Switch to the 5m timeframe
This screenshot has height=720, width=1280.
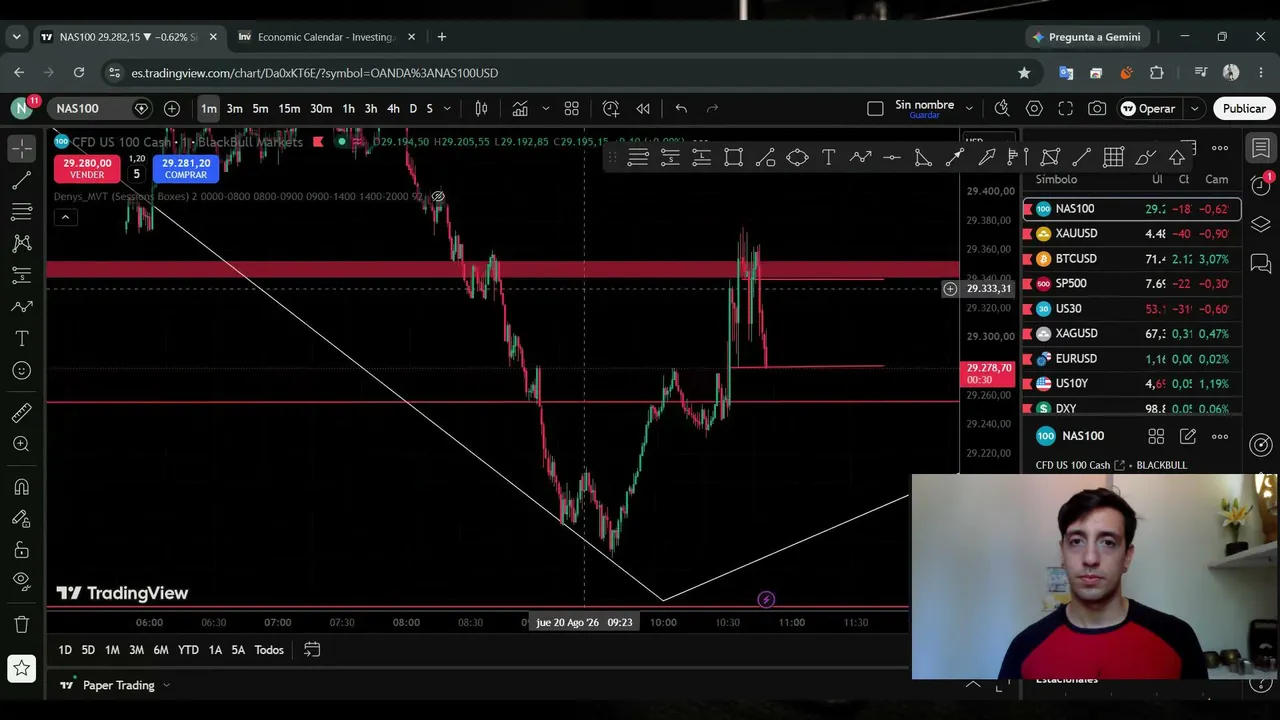(x=260, y=108)
